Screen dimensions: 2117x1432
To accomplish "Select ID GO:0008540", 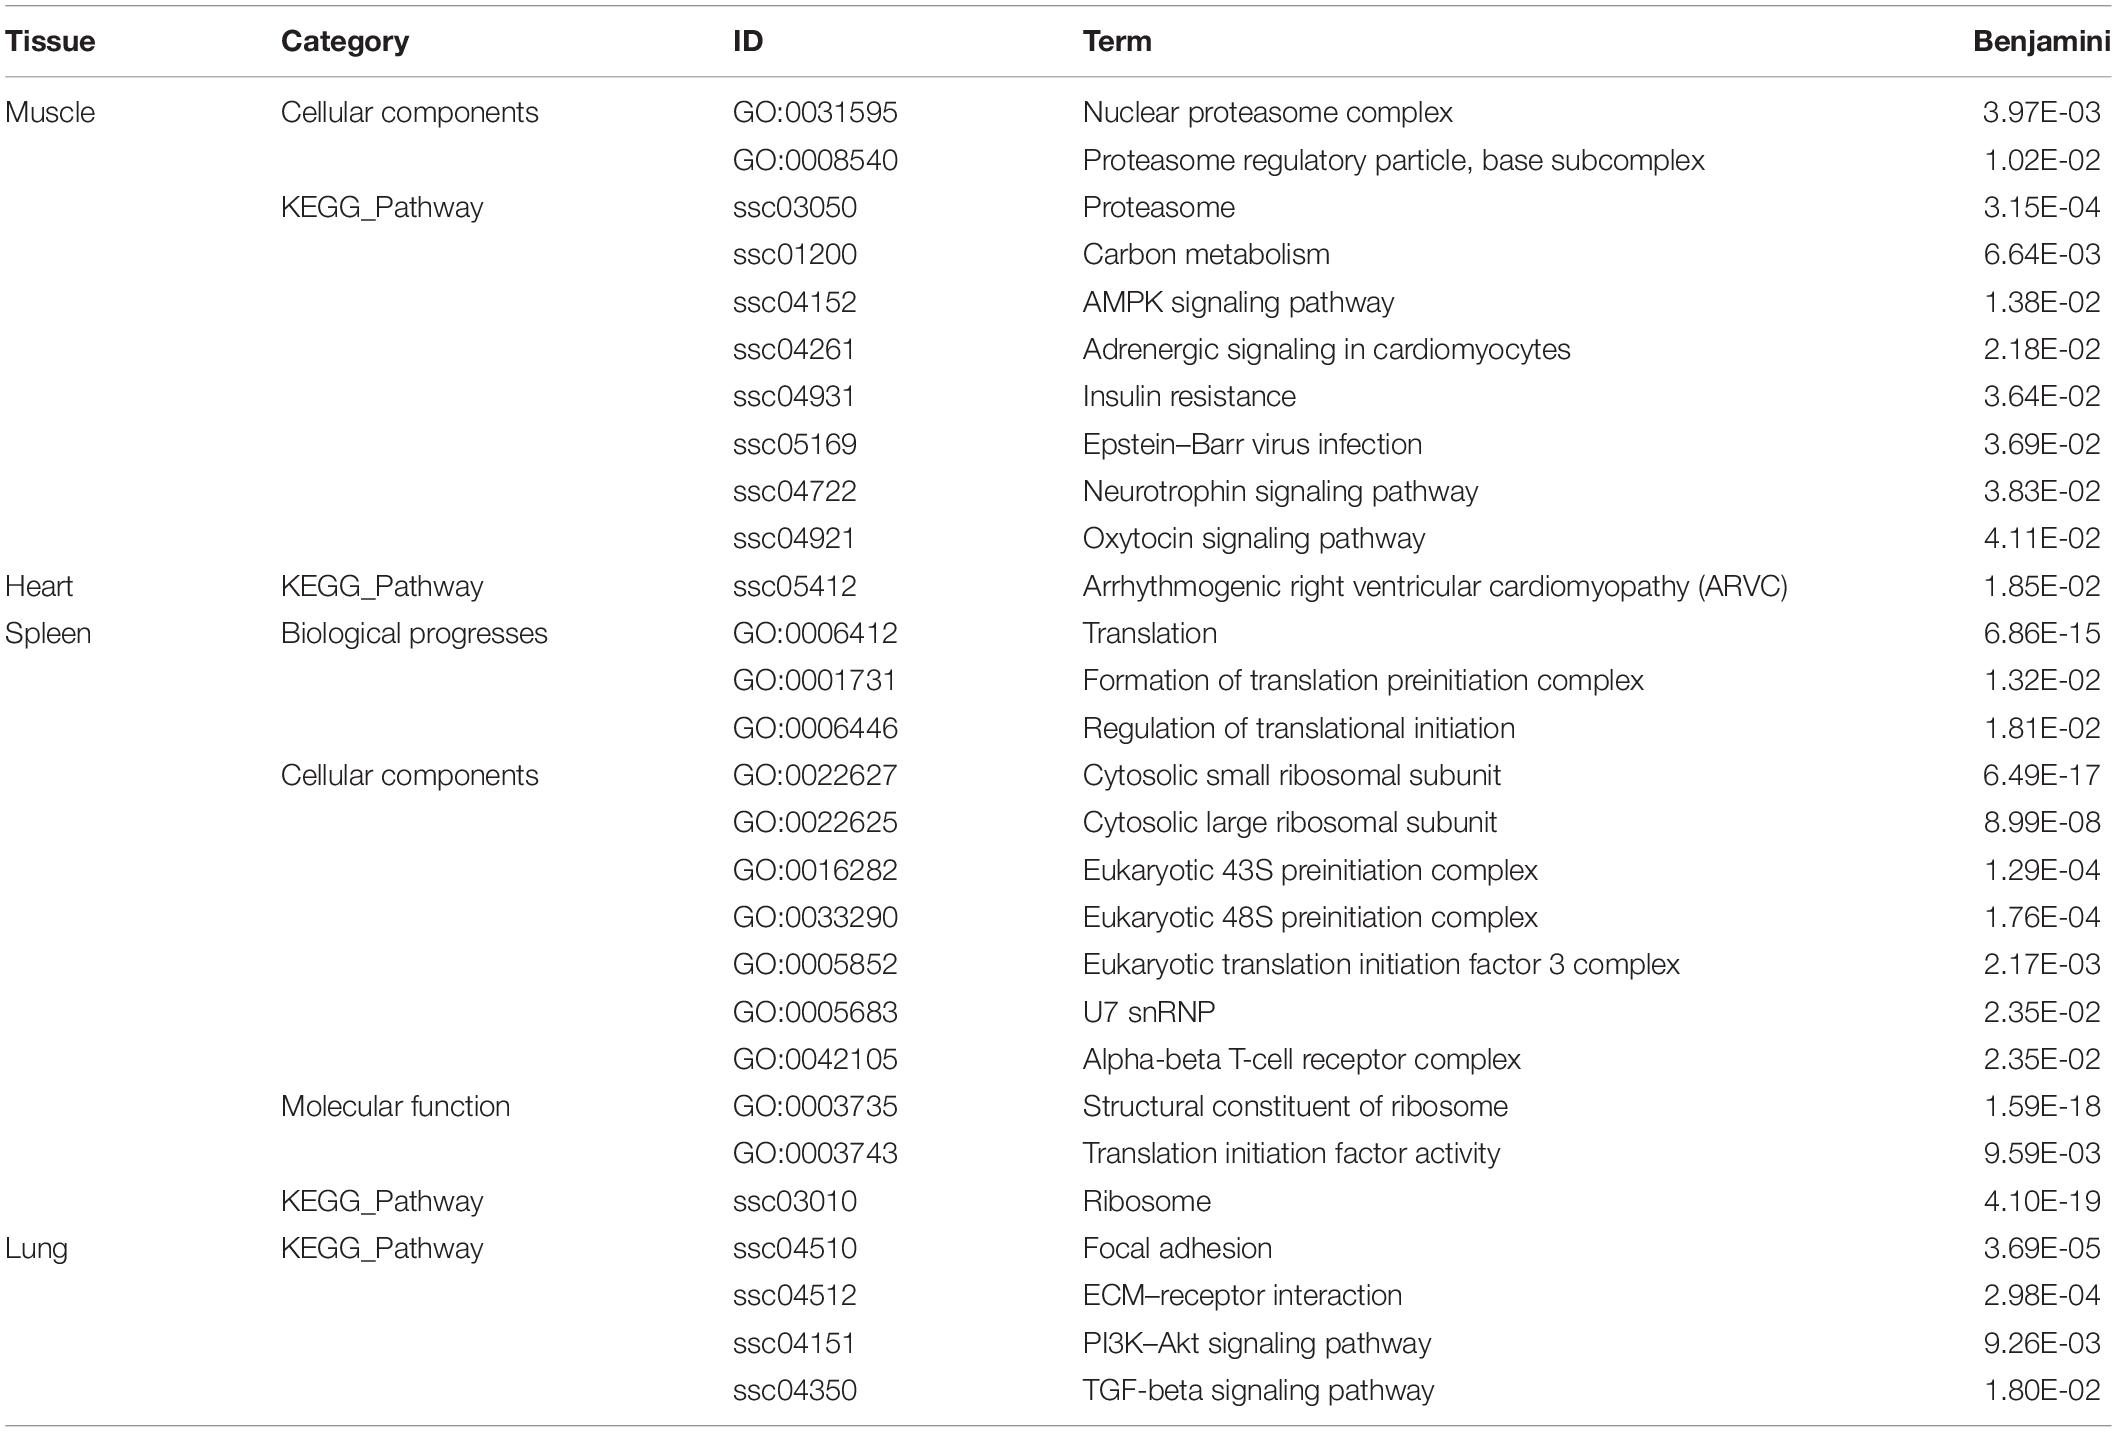I will [815, 160].
